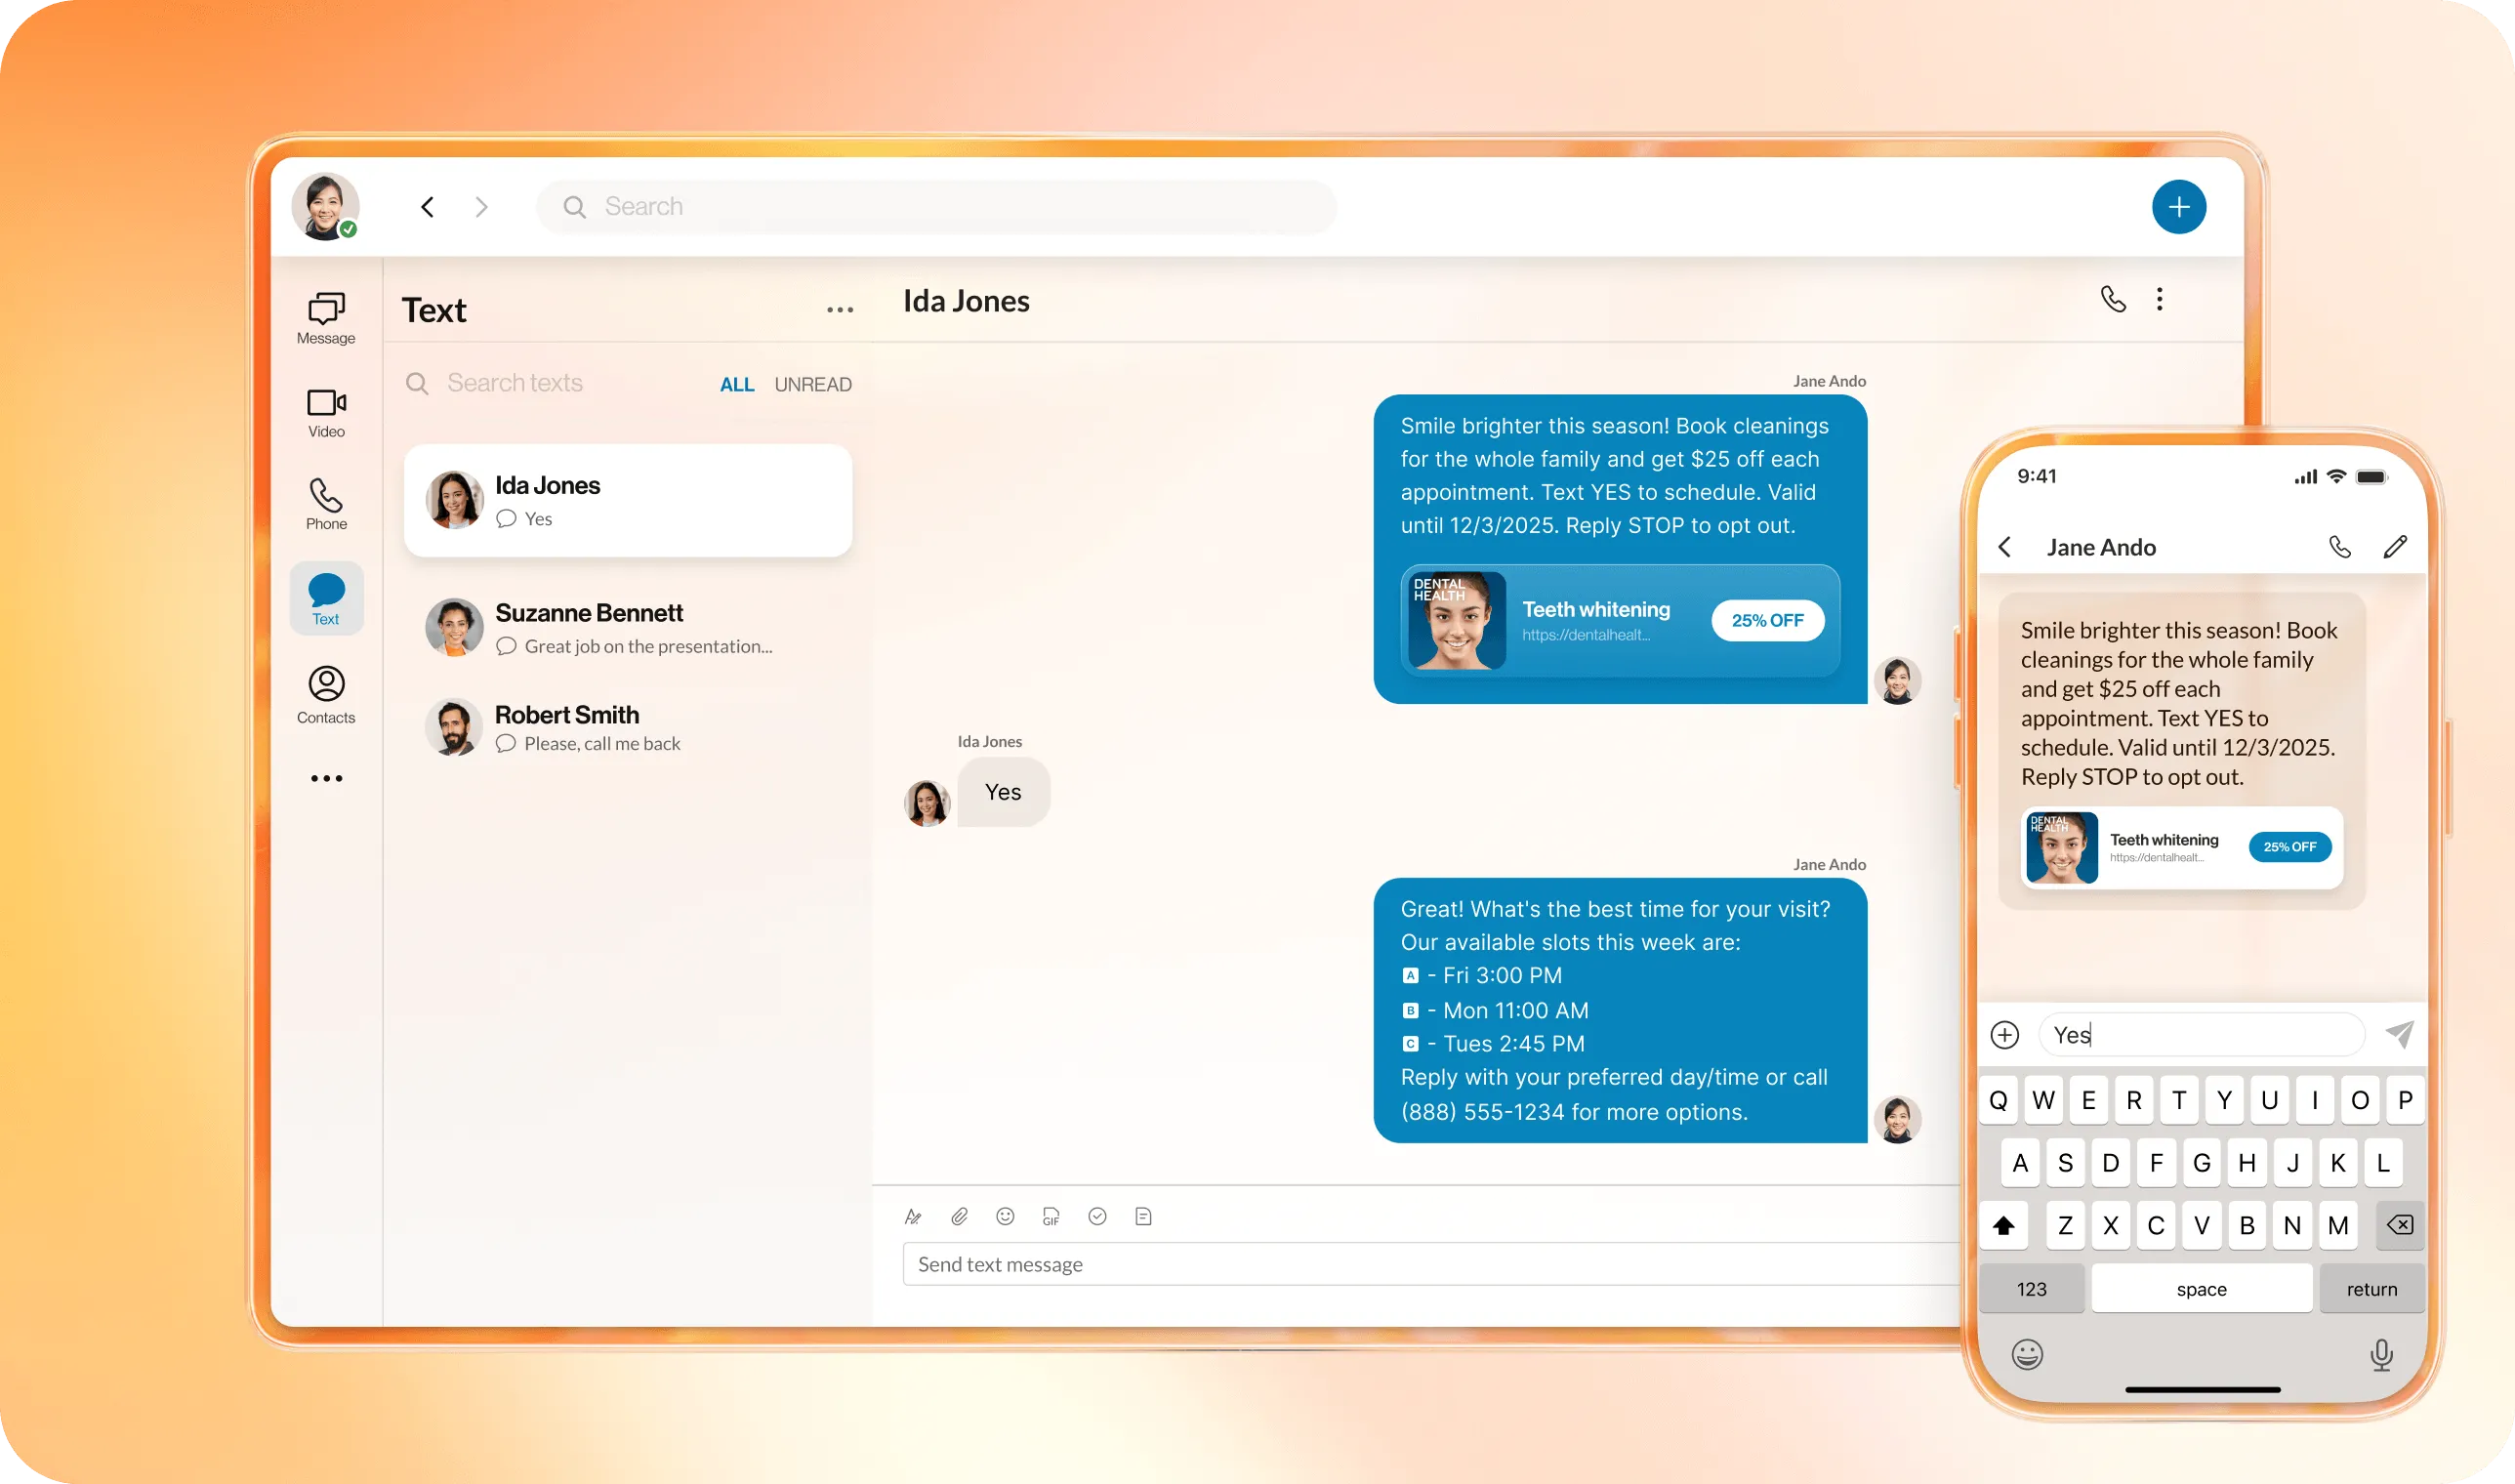
Task: Open templates using the document icon
Action: click(1143, 1216)
